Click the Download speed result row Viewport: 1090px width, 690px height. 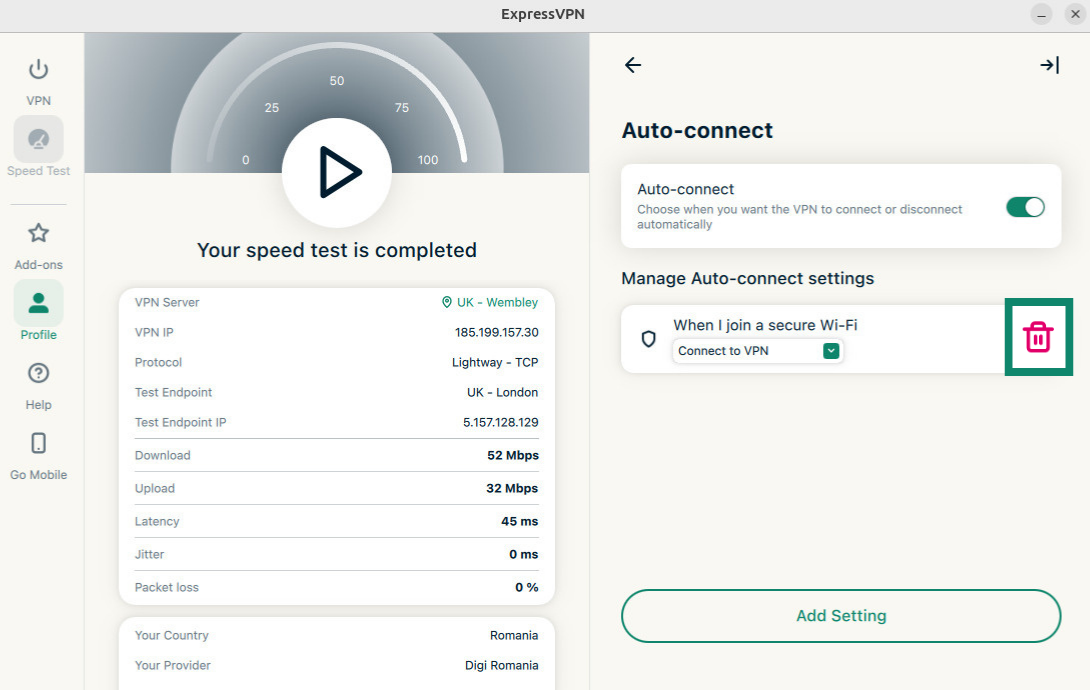336,455
